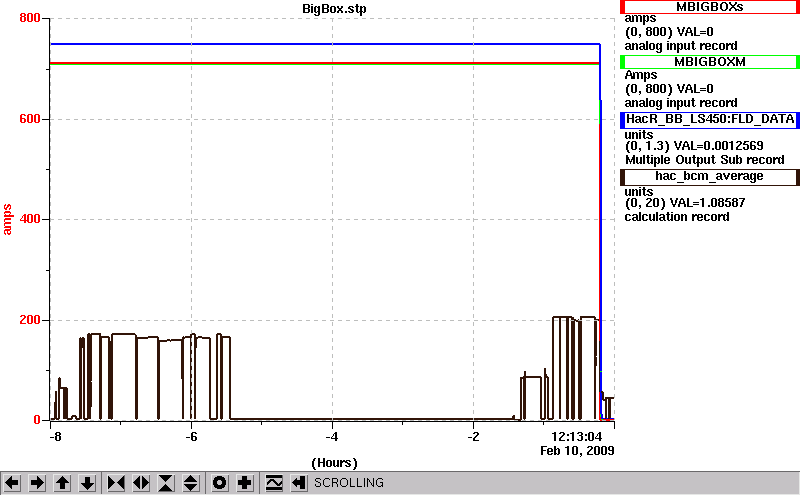This screenshot has width=800, height=495.
Task: Zoom in vertically using the hourglass-shaped icon
Action: (166, 483)
